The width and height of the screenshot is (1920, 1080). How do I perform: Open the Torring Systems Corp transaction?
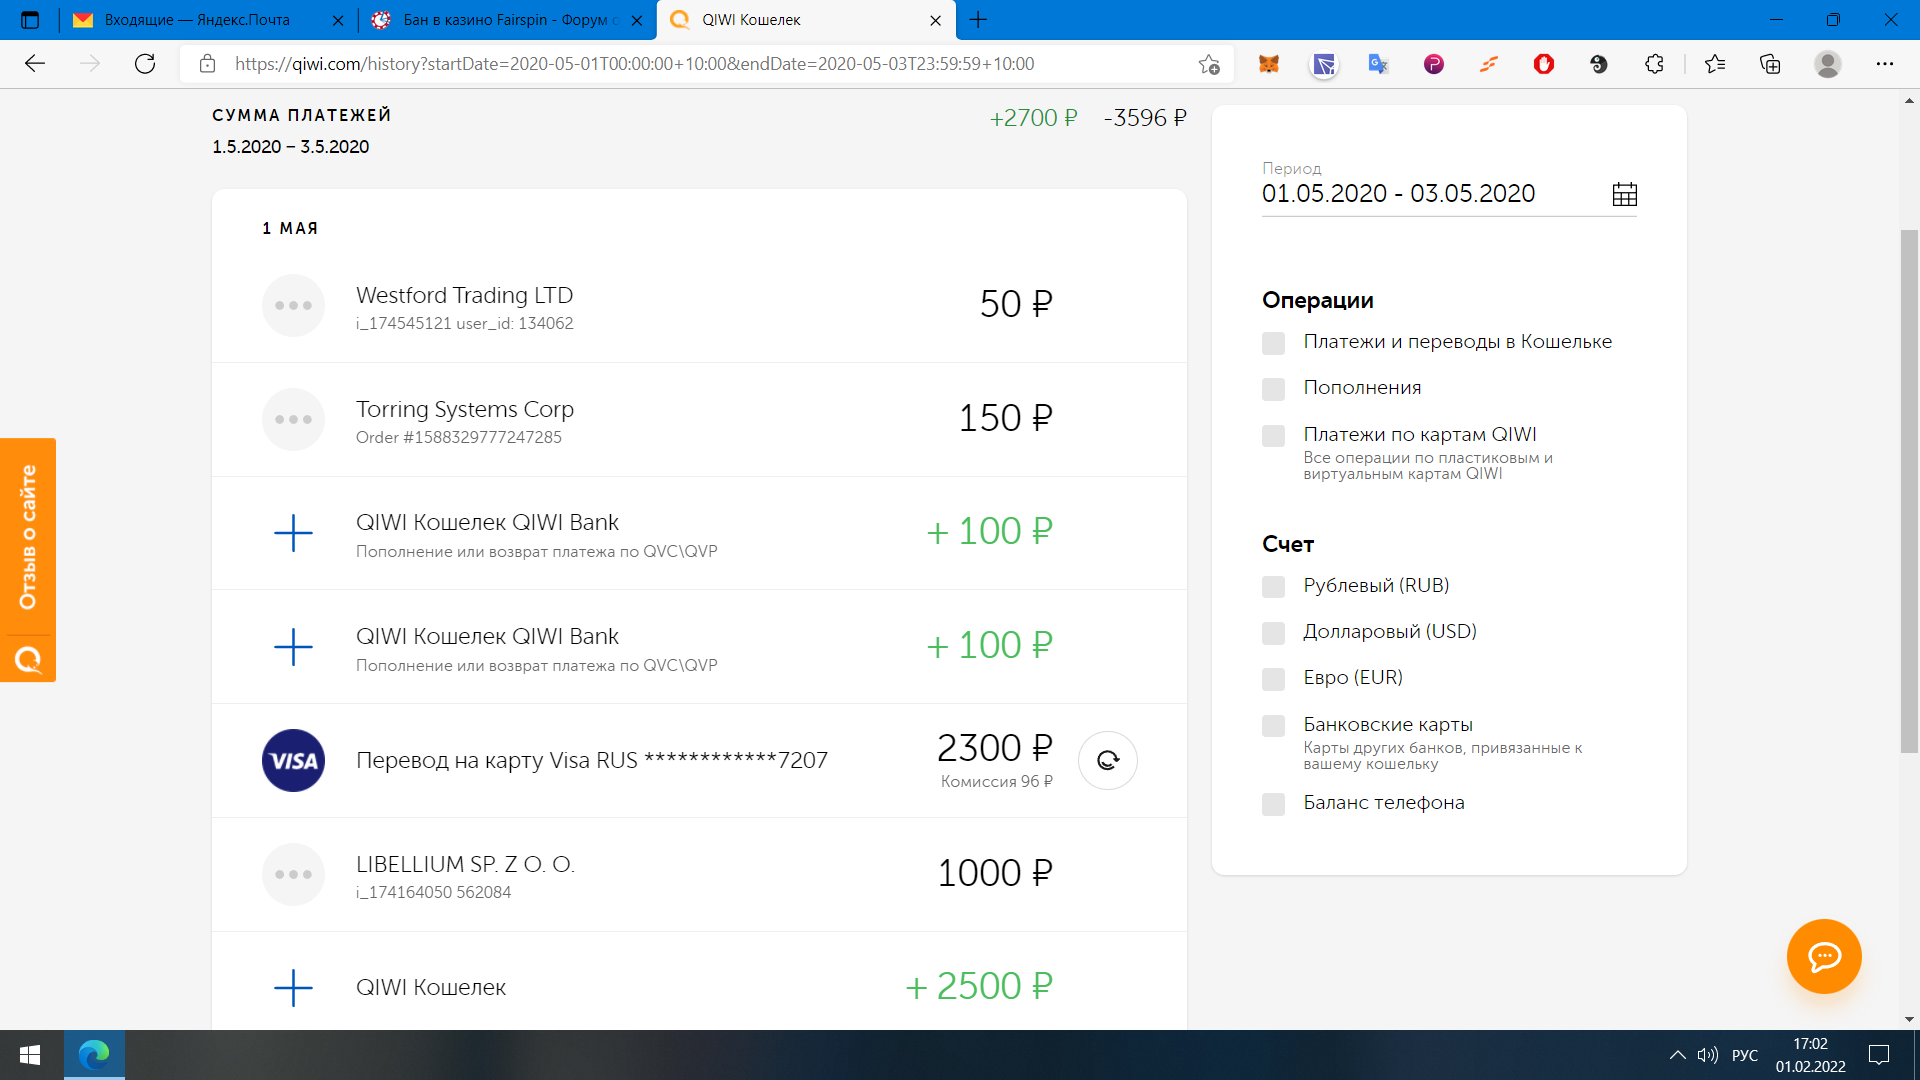(x=699, y=420)
